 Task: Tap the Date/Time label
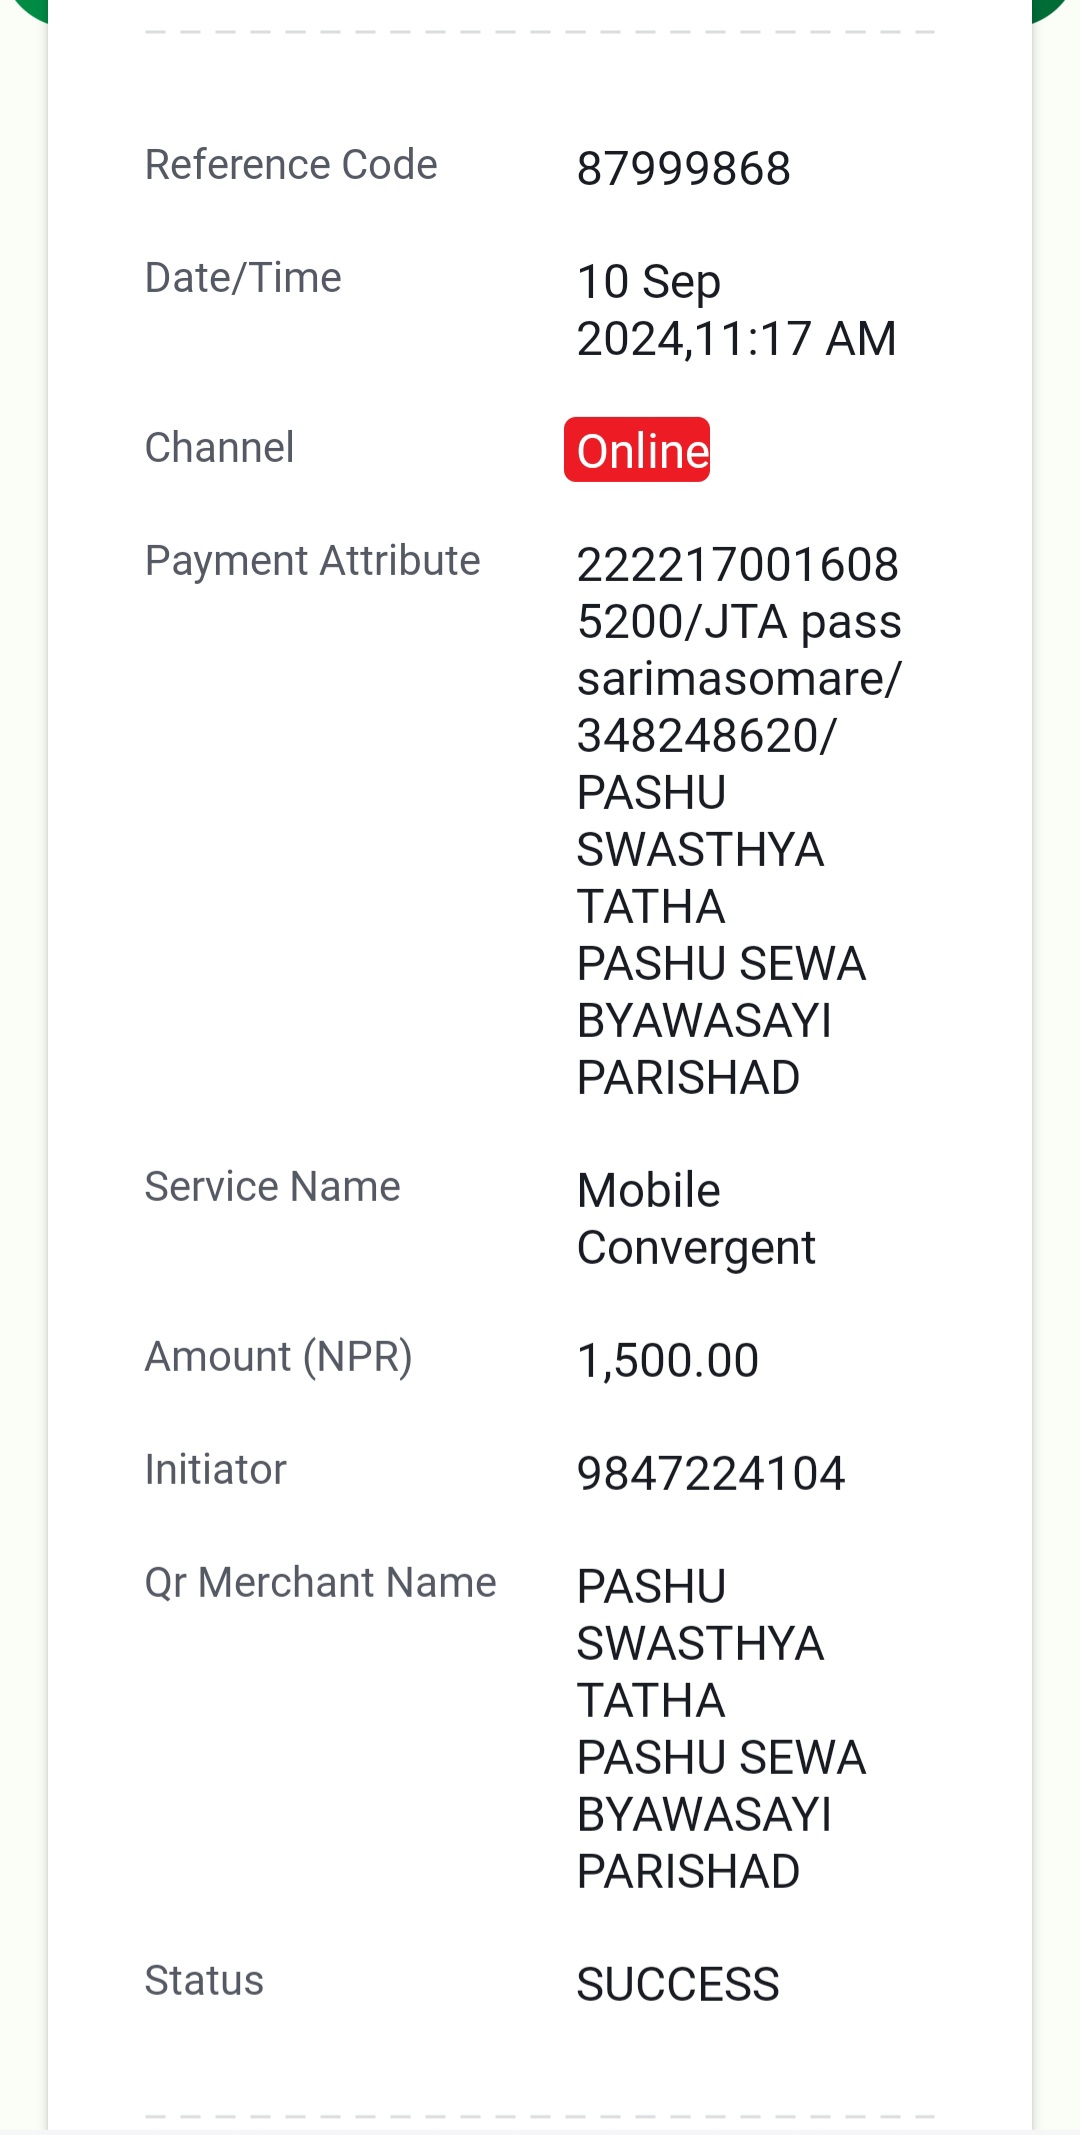(243, 277)
